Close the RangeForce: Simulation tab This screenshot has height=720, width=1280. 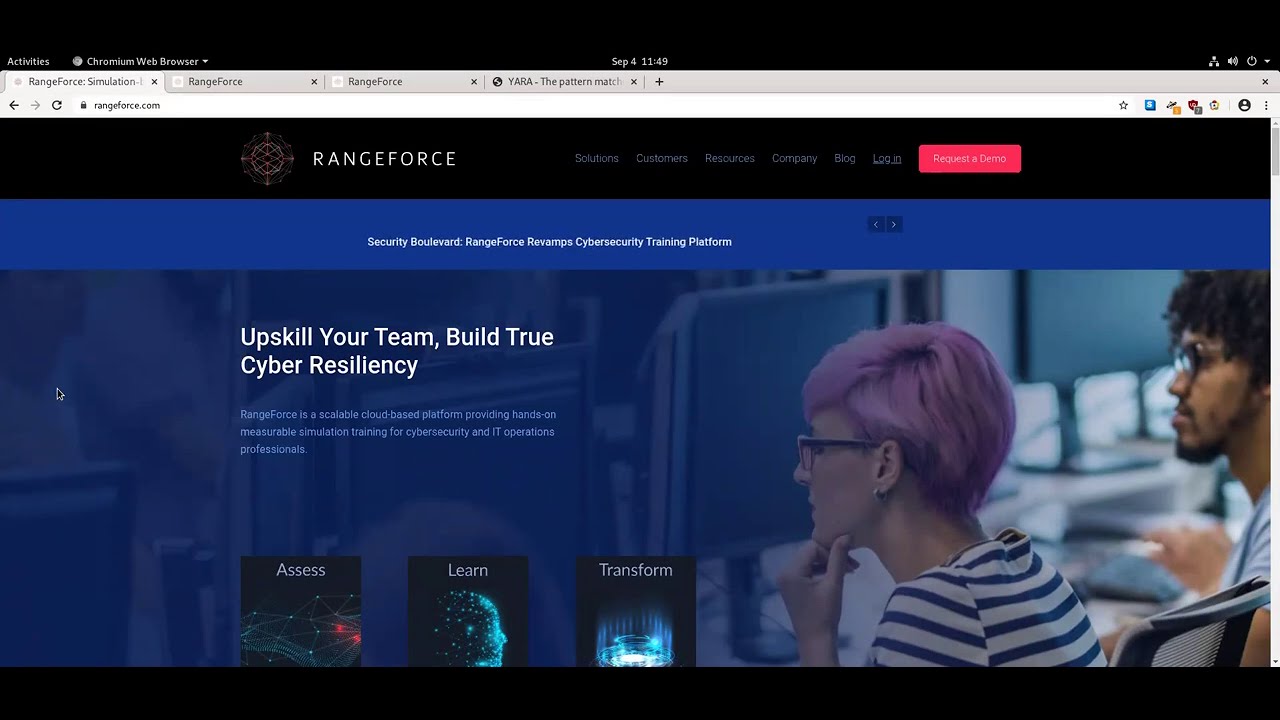[x=154, y=82]
